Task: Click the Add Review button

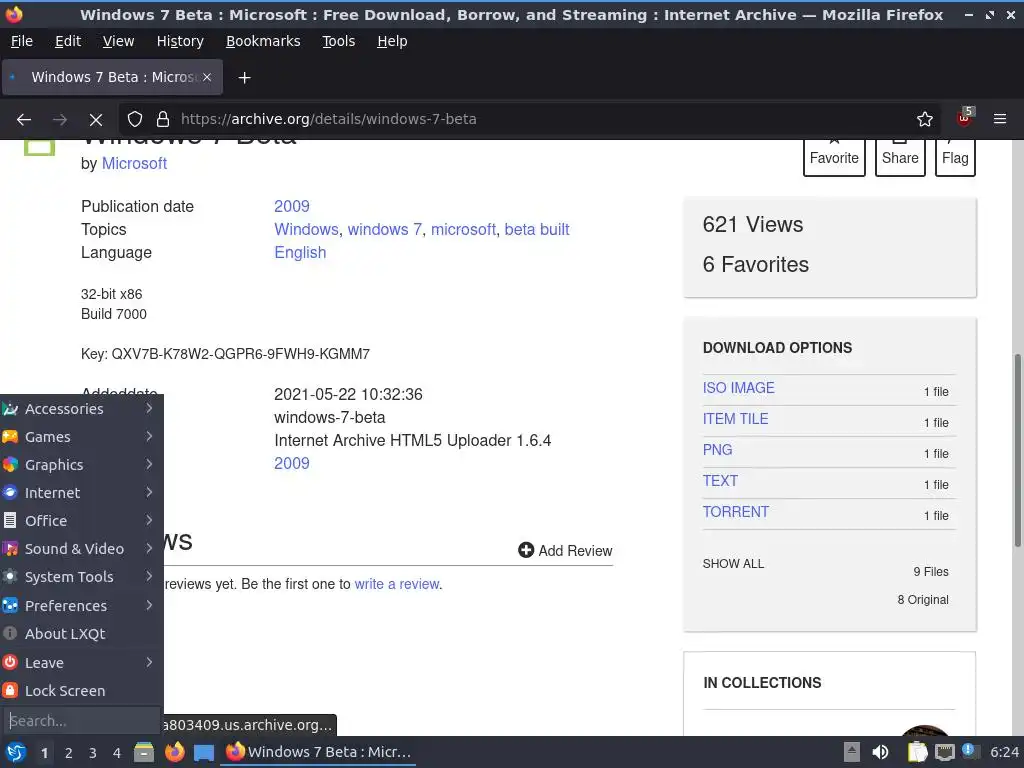Action: [566, 551]
